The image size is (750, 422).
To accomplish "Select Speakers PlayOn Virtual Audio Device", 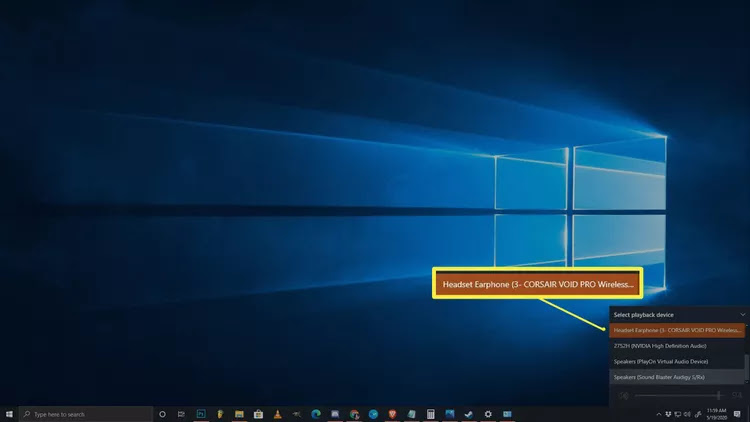I will 677,362.
